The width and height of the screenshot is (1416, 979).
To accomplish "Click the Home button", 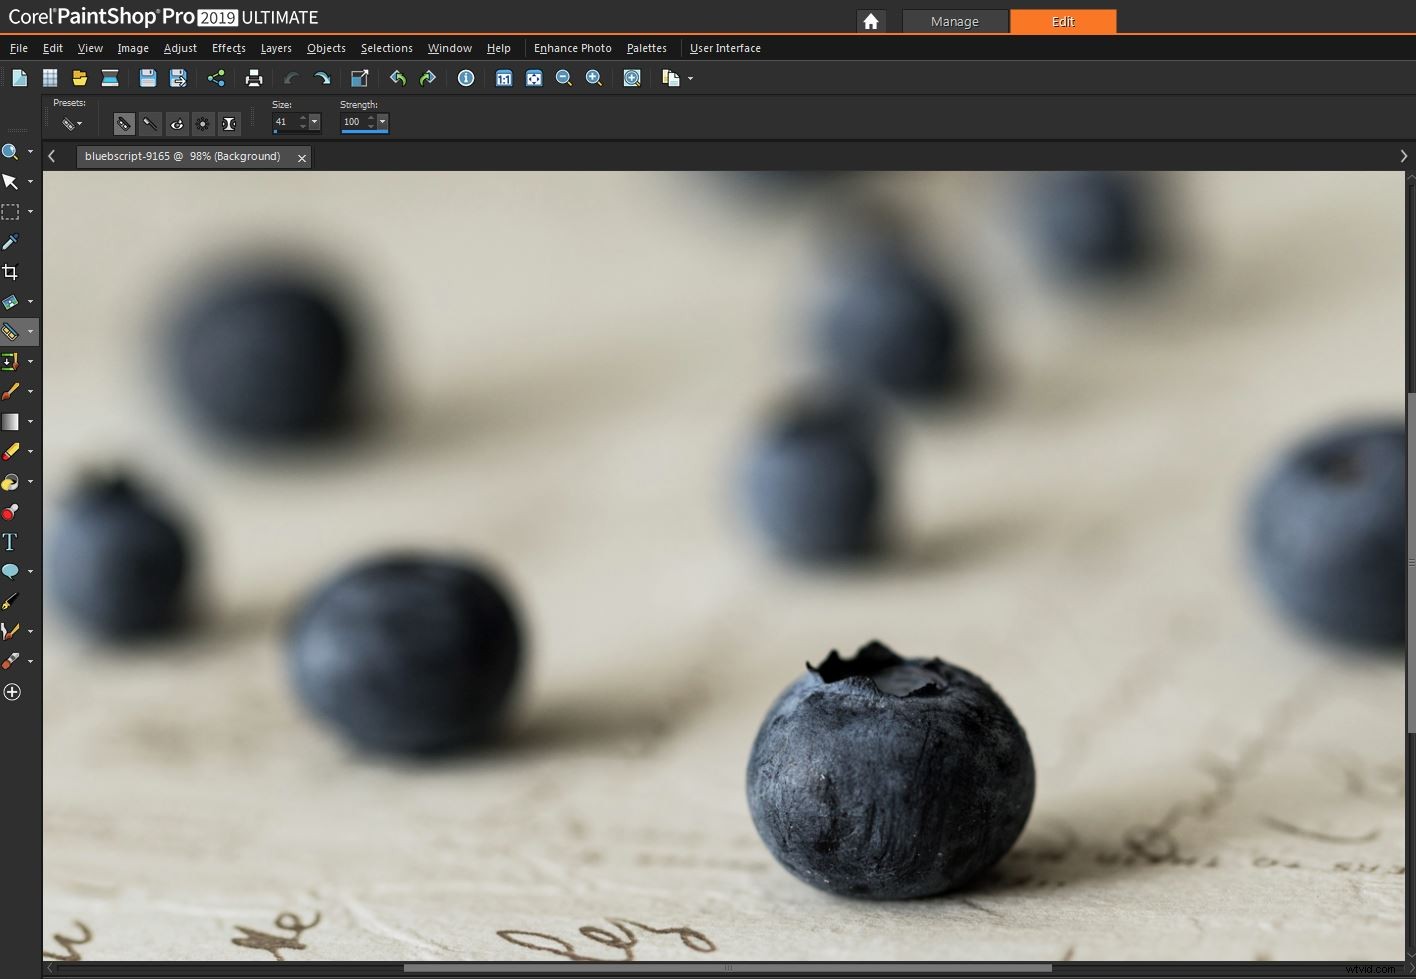I will tap(870, 20).
